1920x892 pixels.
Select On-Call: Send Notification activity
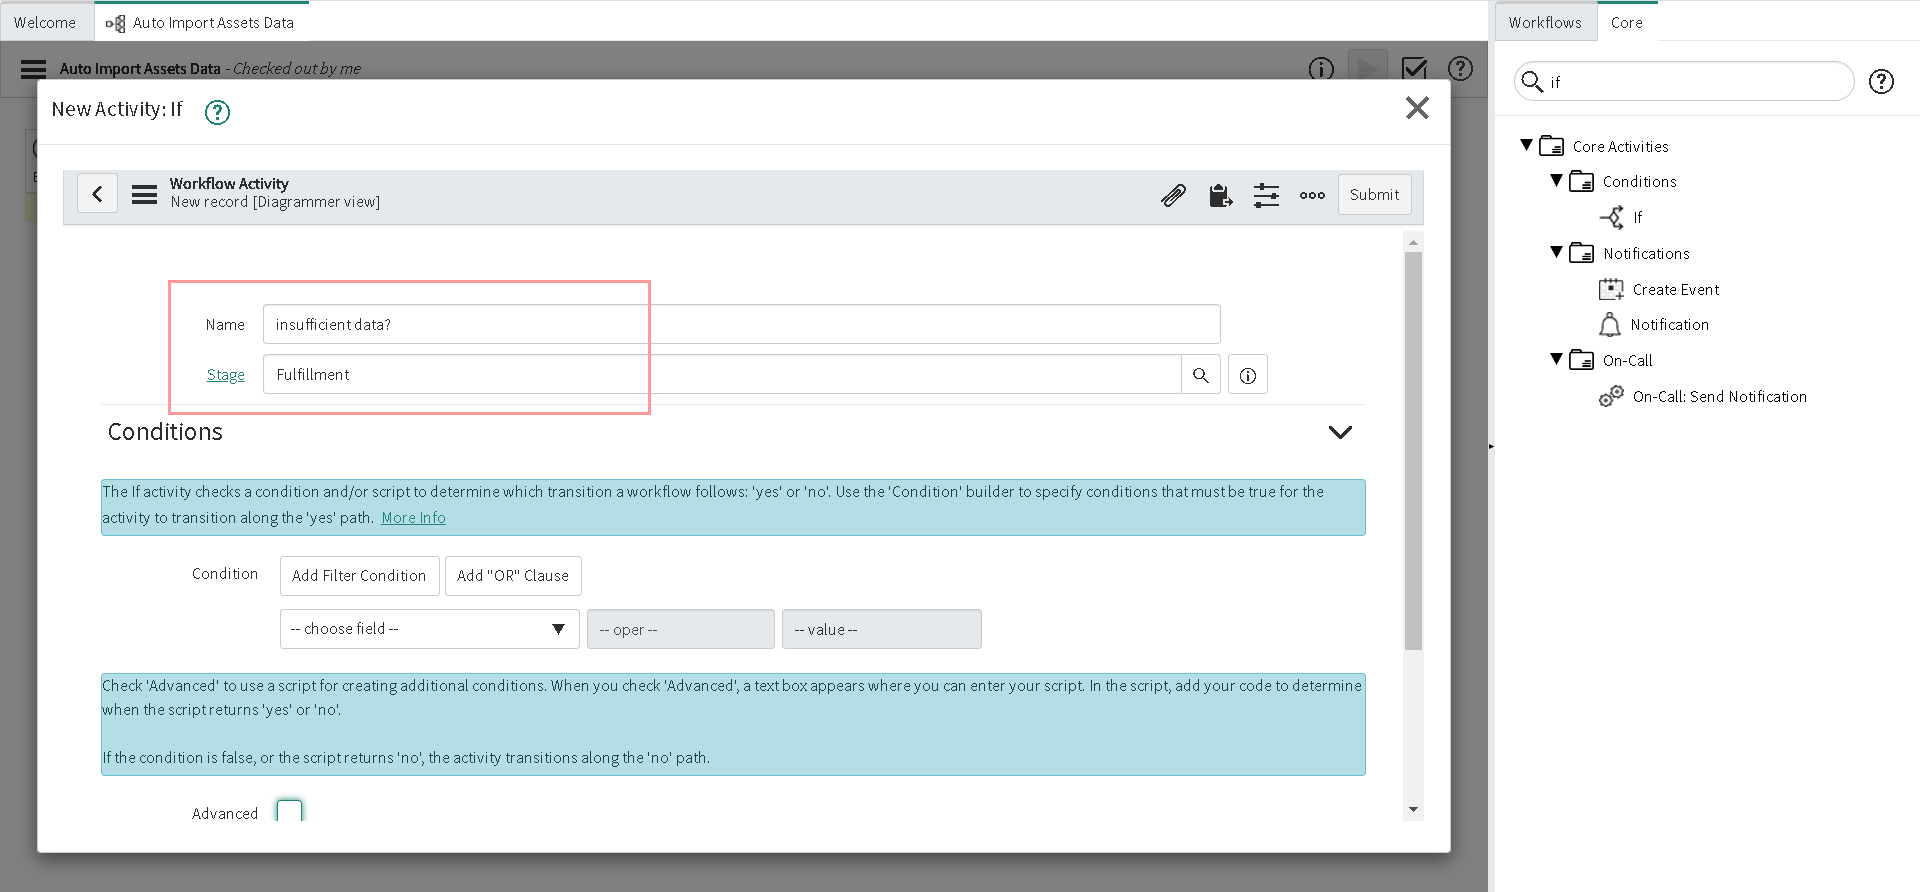point(1719,396)
